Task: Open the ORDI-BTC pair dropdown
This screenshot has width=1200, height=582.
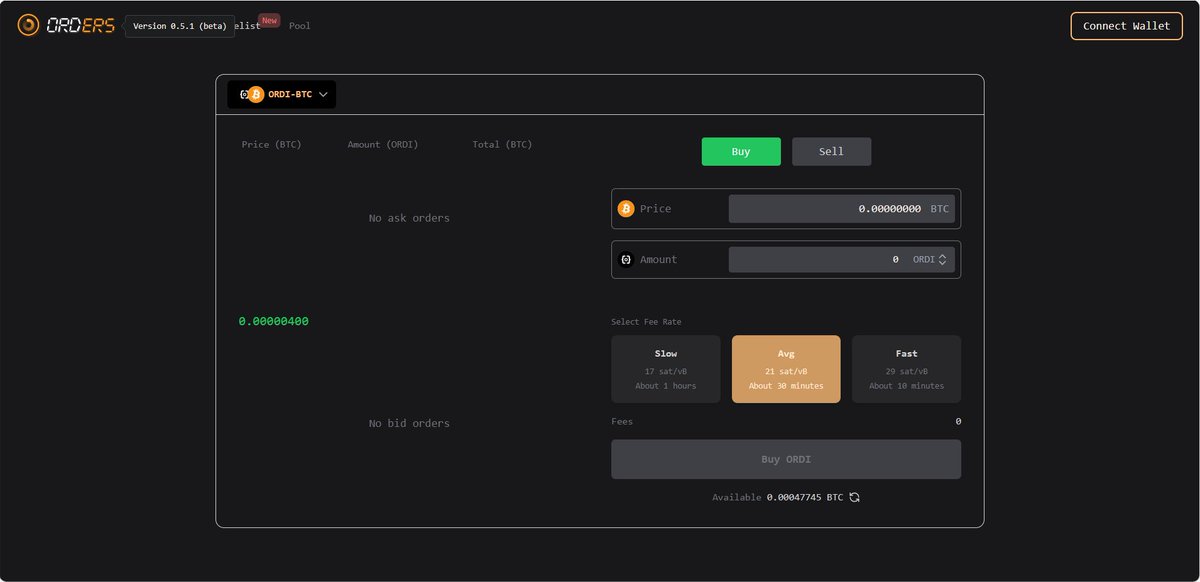Action: click(322, 94)
